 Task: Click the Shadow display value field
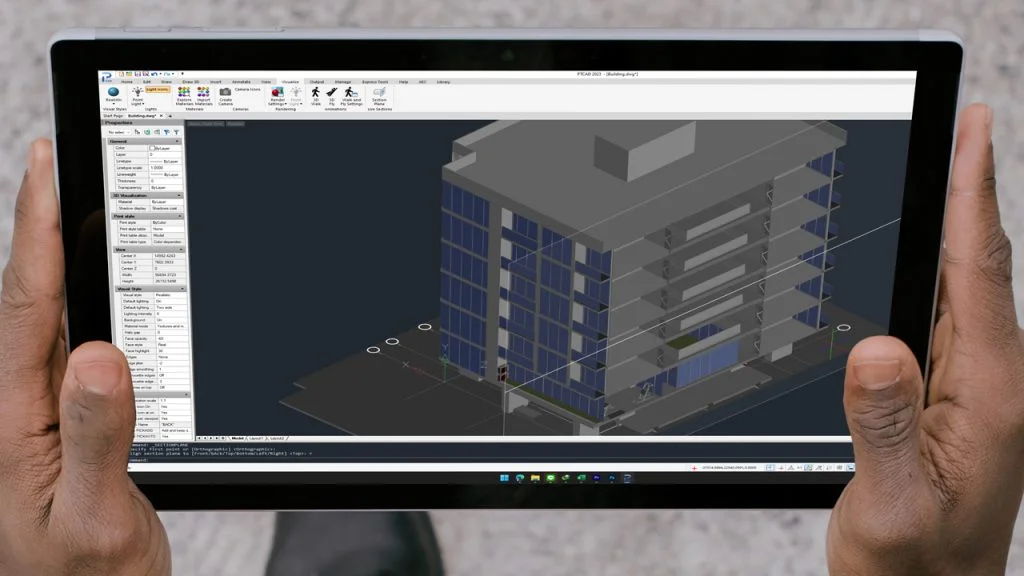point(167,208)
